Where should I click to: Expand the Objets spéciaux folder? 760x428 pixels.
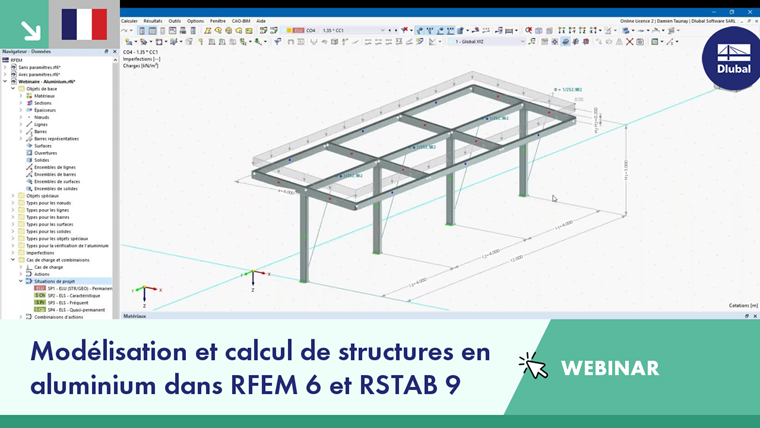coord(13,196)
